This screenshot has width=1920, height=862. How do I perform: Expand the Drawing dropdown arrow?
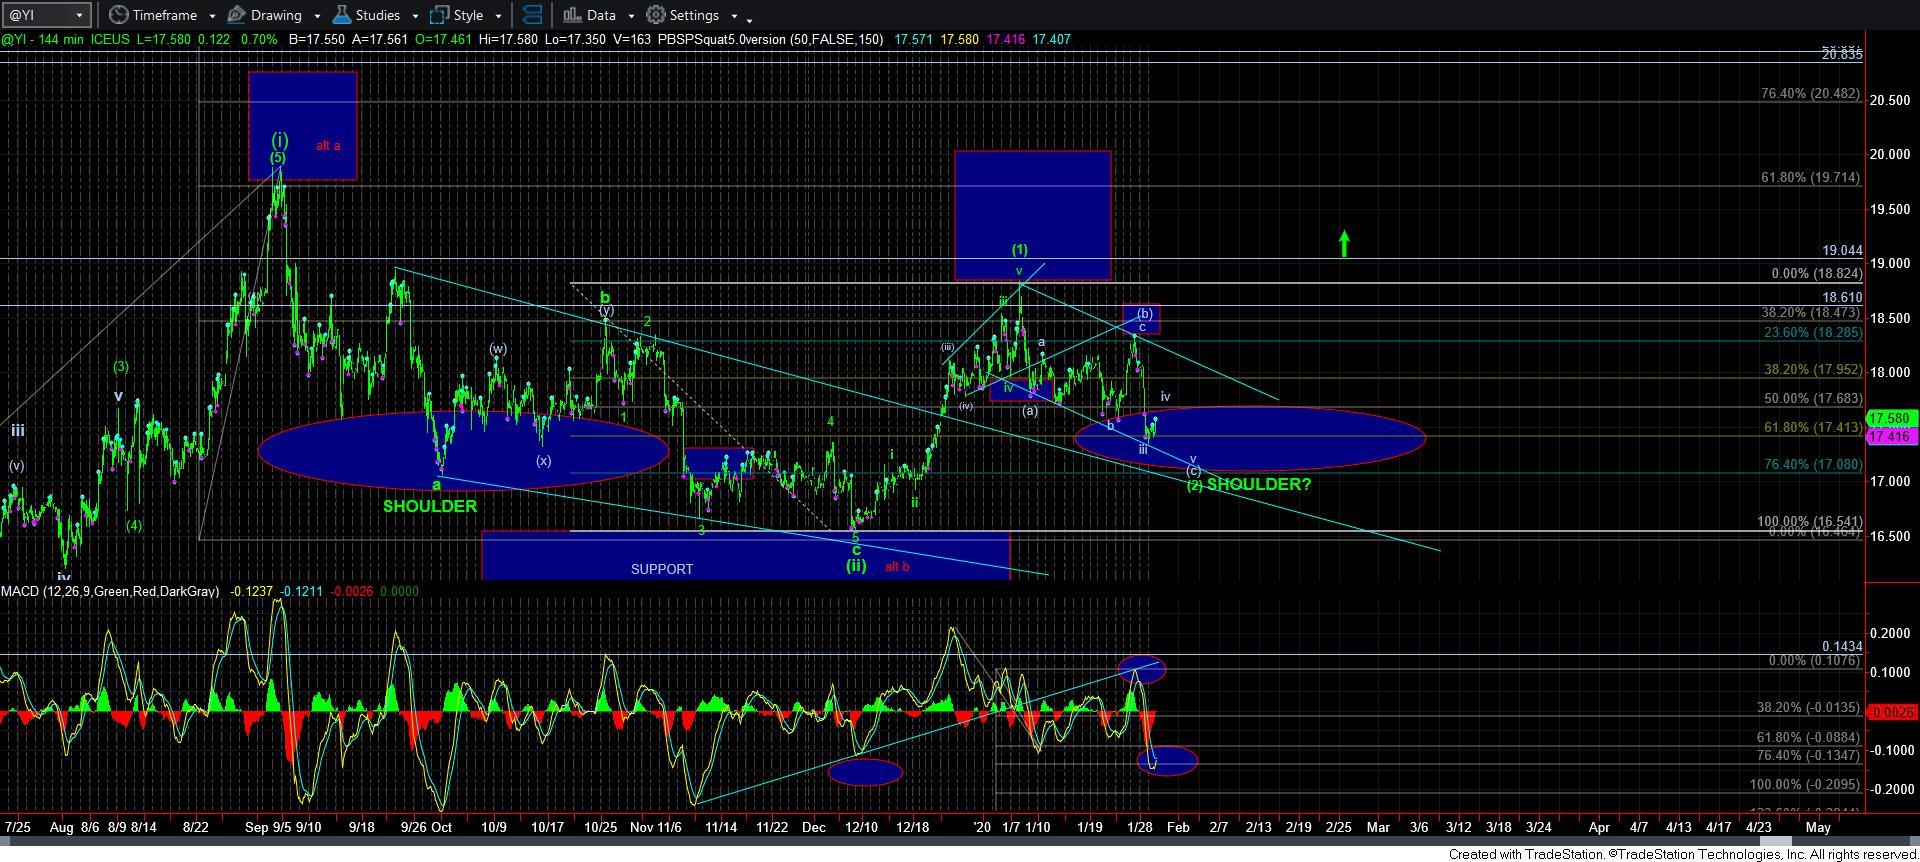(317, 16)
